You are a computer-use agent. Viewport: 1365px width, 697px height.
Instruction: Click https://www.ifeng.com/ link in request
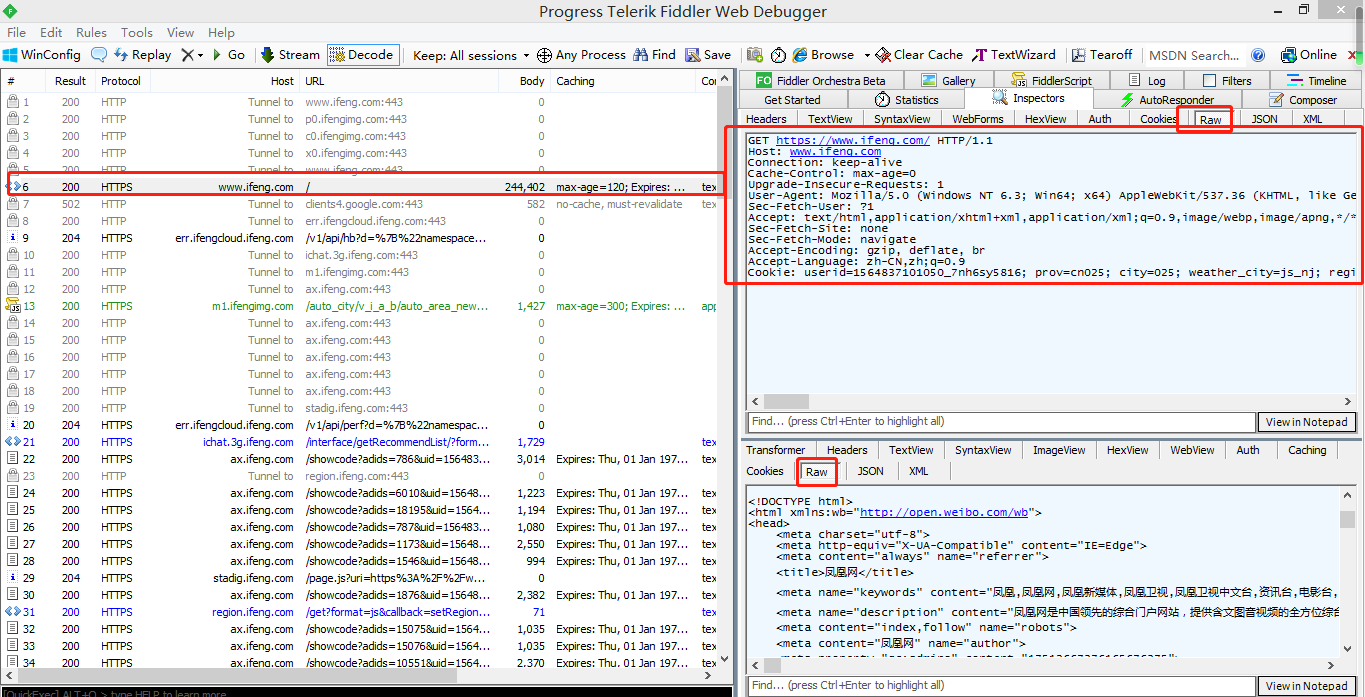pyautogui.click(x=852, y=141)
